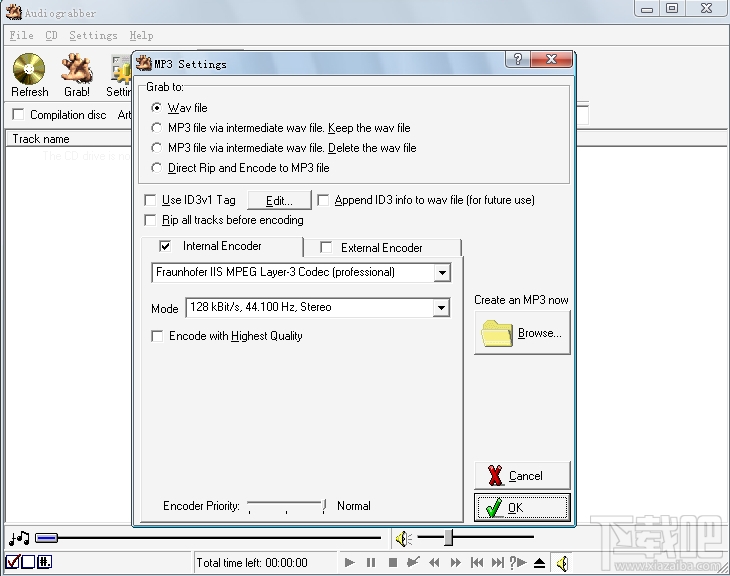The height and width of the screenshot is (576, 730).
Task: Click the help question mark button of MP3 Settings
Action: (517, 59)
